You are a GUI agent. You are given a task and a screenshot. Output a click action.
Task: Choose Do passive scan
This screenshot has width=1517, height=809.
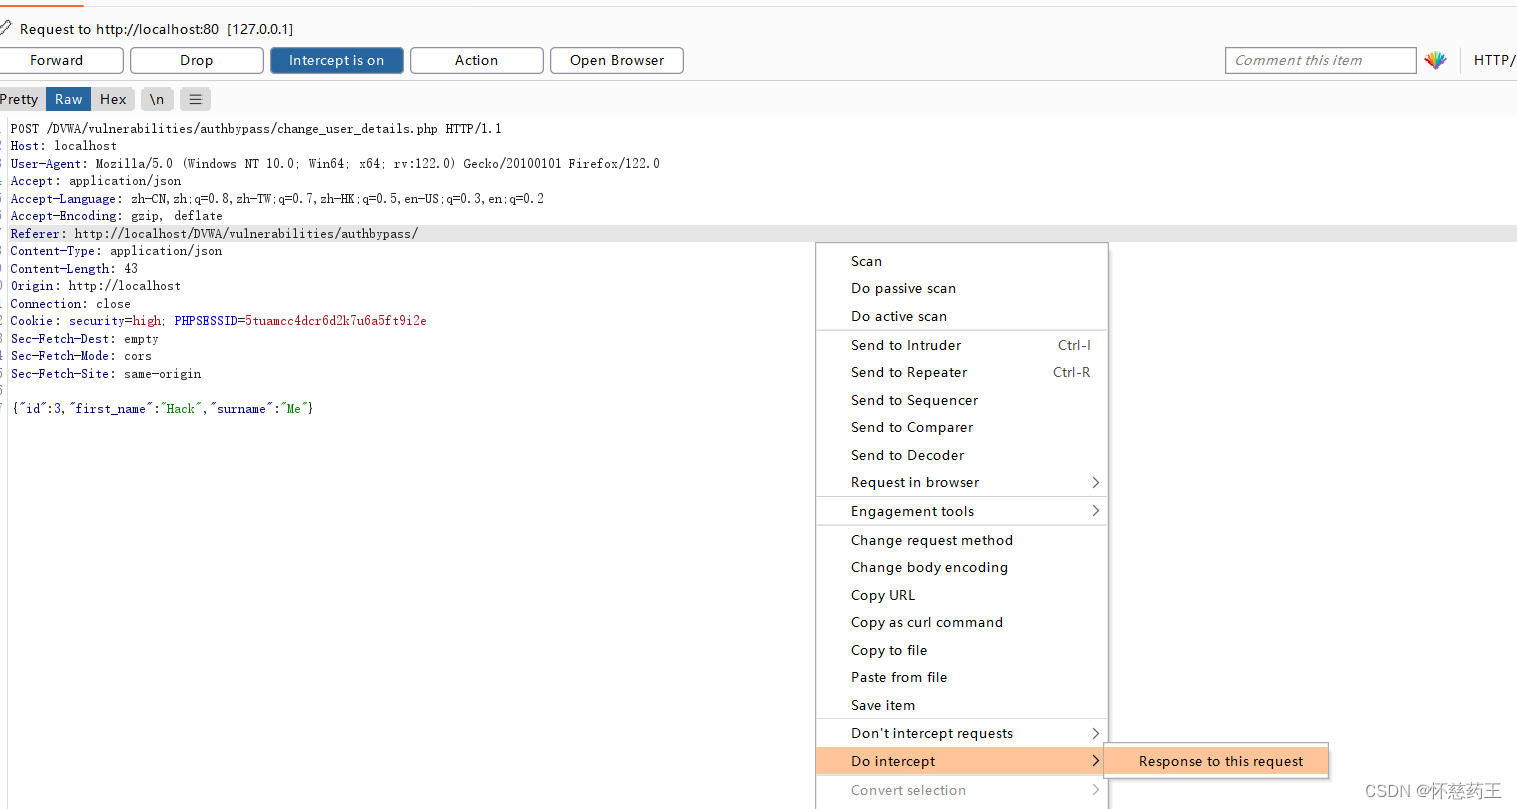click(x=962, y=288)
